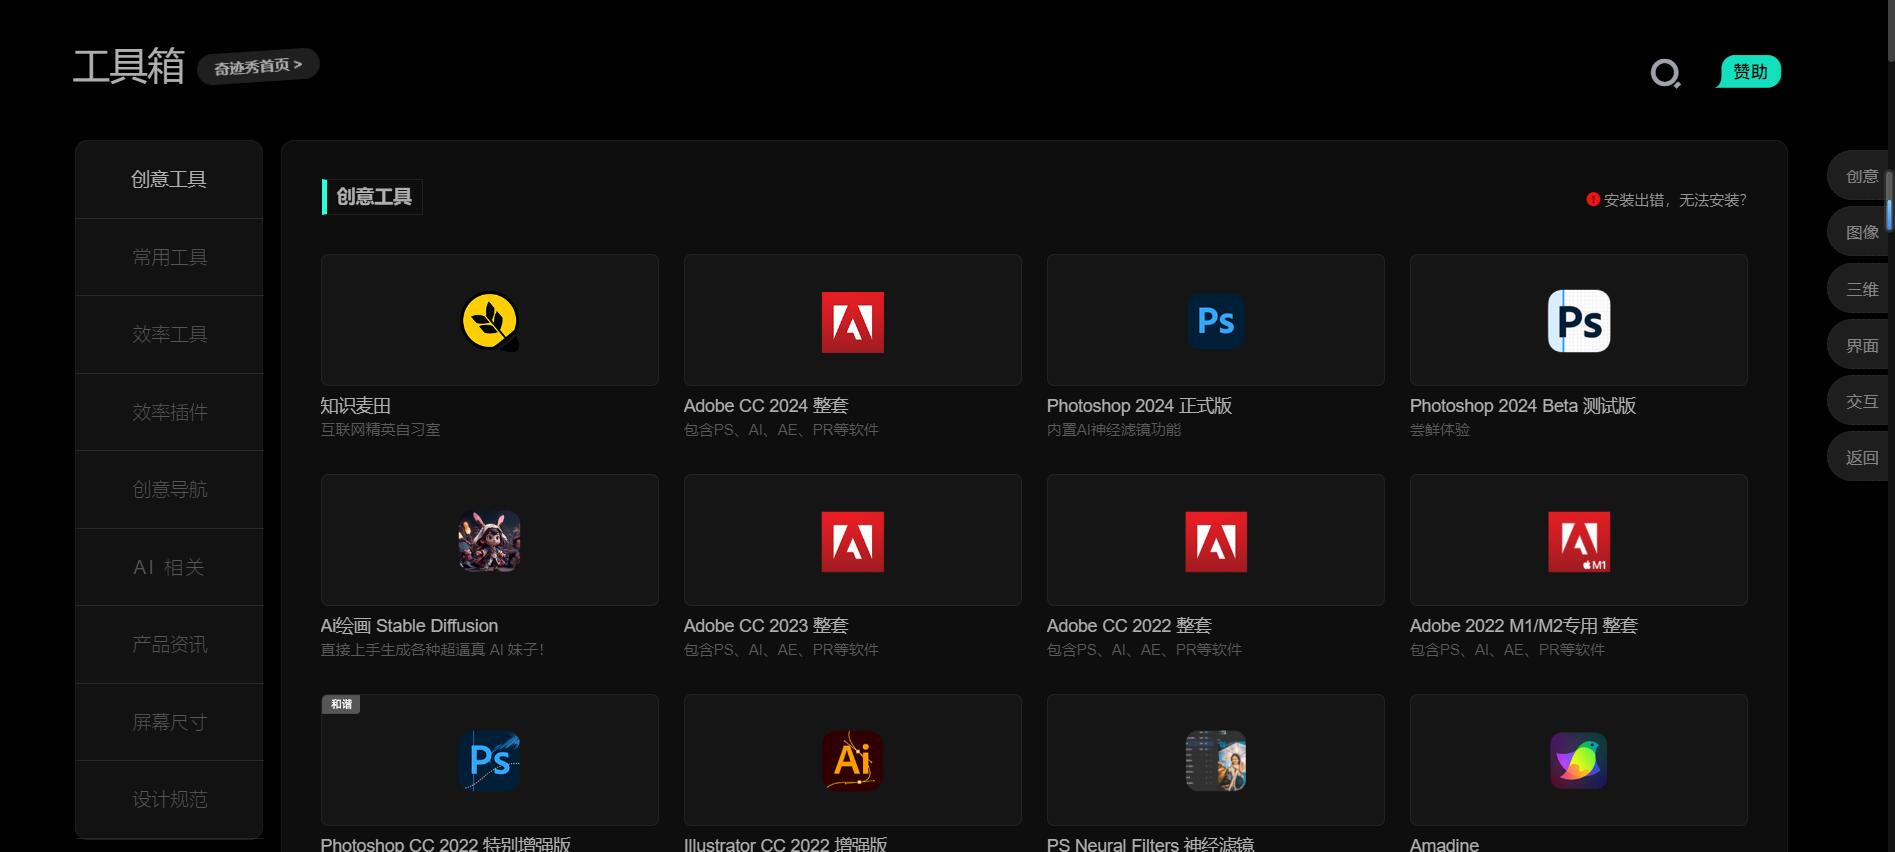Open Illustrator CC 2022 Ai icon
This screenshot has height=852, width=1895.
(x=852, y=761)
